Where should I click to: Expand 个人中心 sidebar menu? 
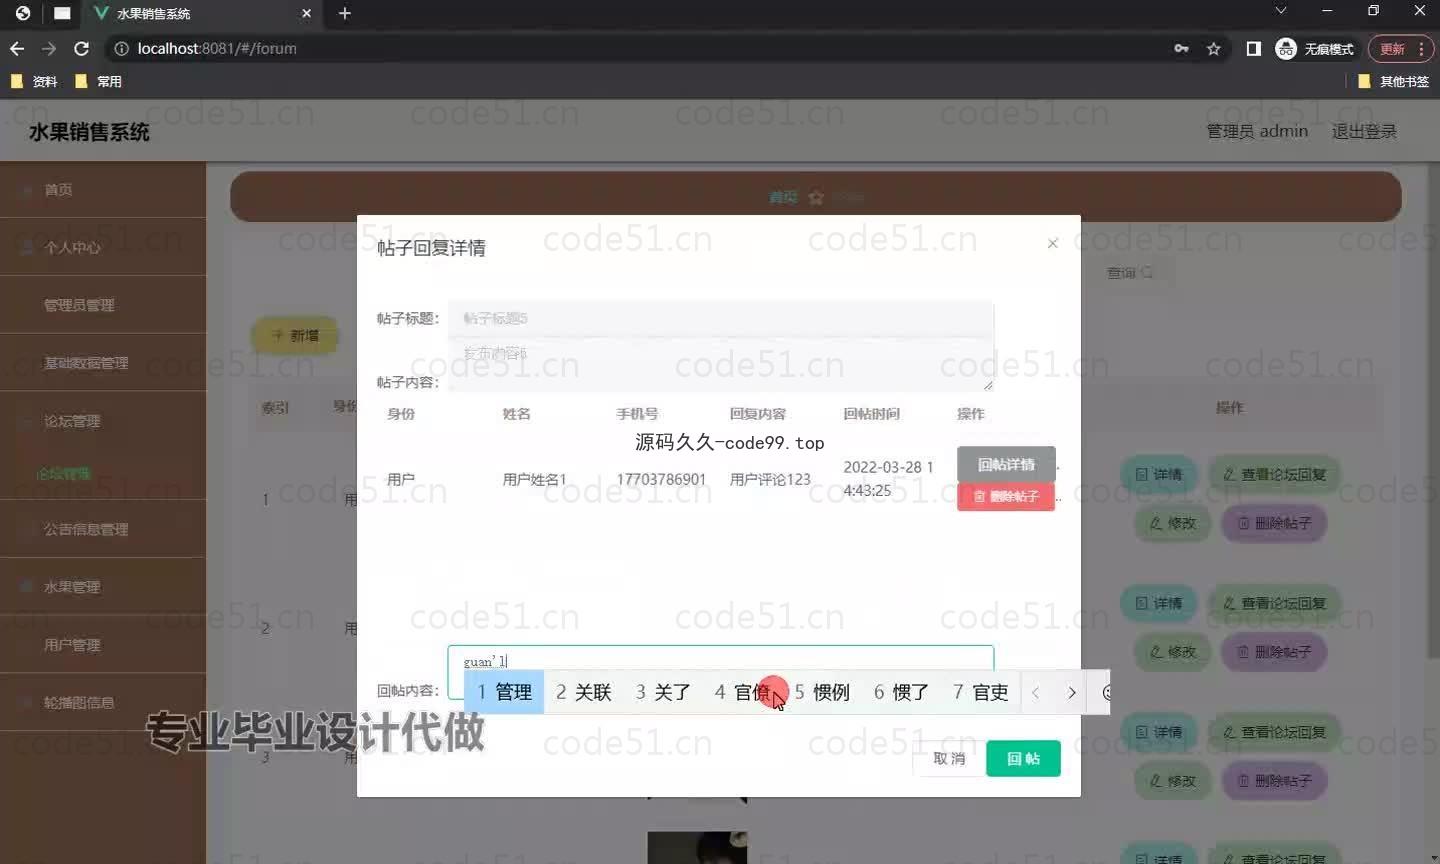click(103, 247)
